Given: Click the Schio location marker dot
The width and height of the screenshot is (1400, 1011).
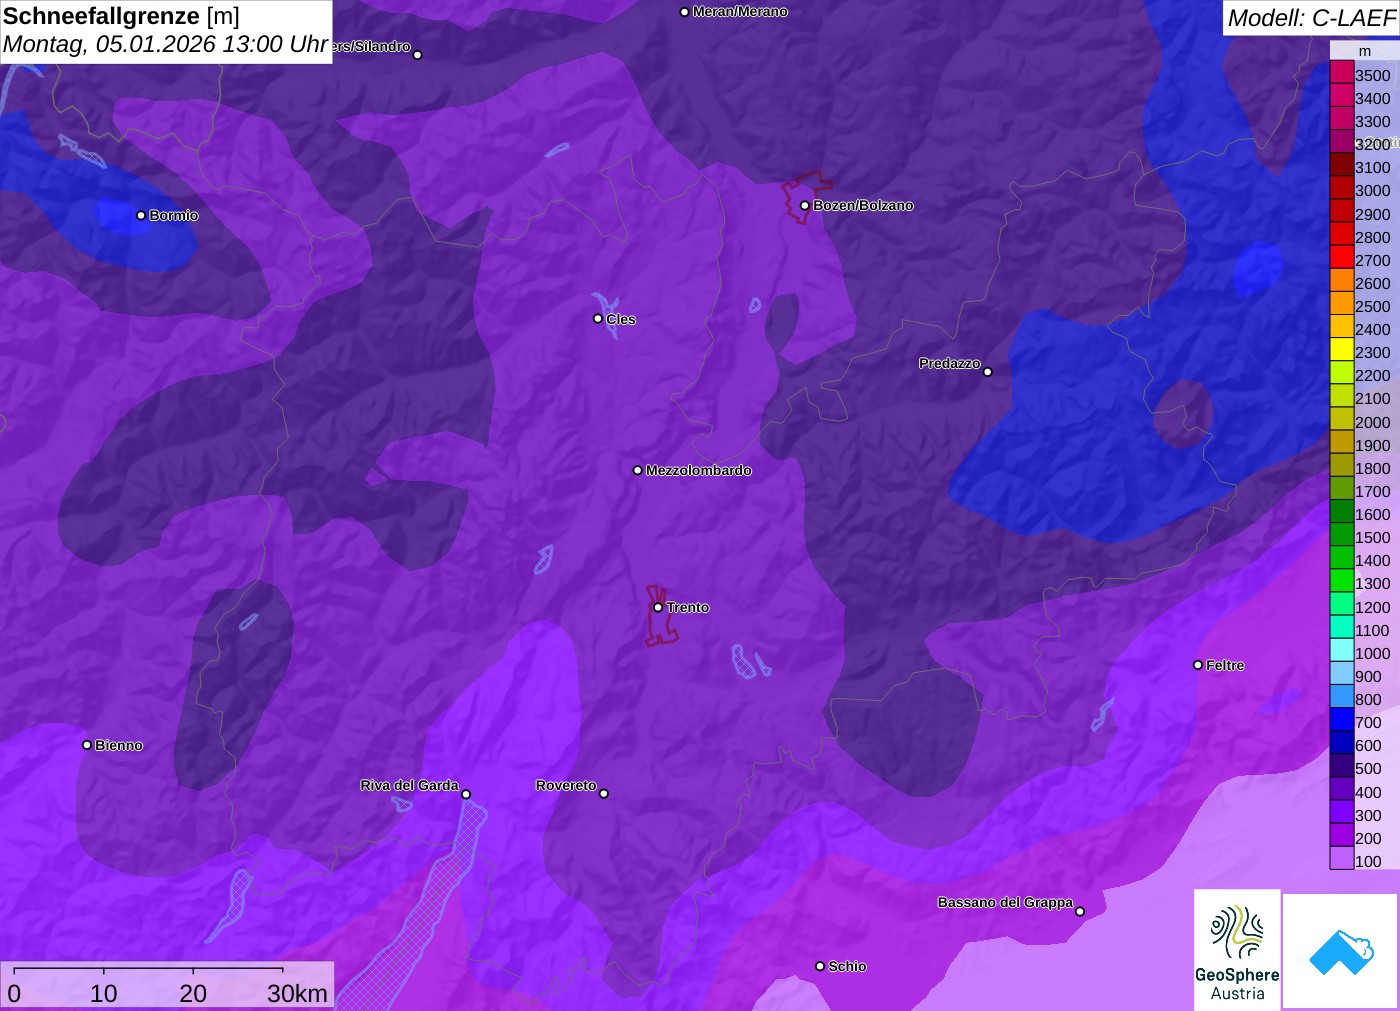Looking at the screenshot, I should point(820,966).
